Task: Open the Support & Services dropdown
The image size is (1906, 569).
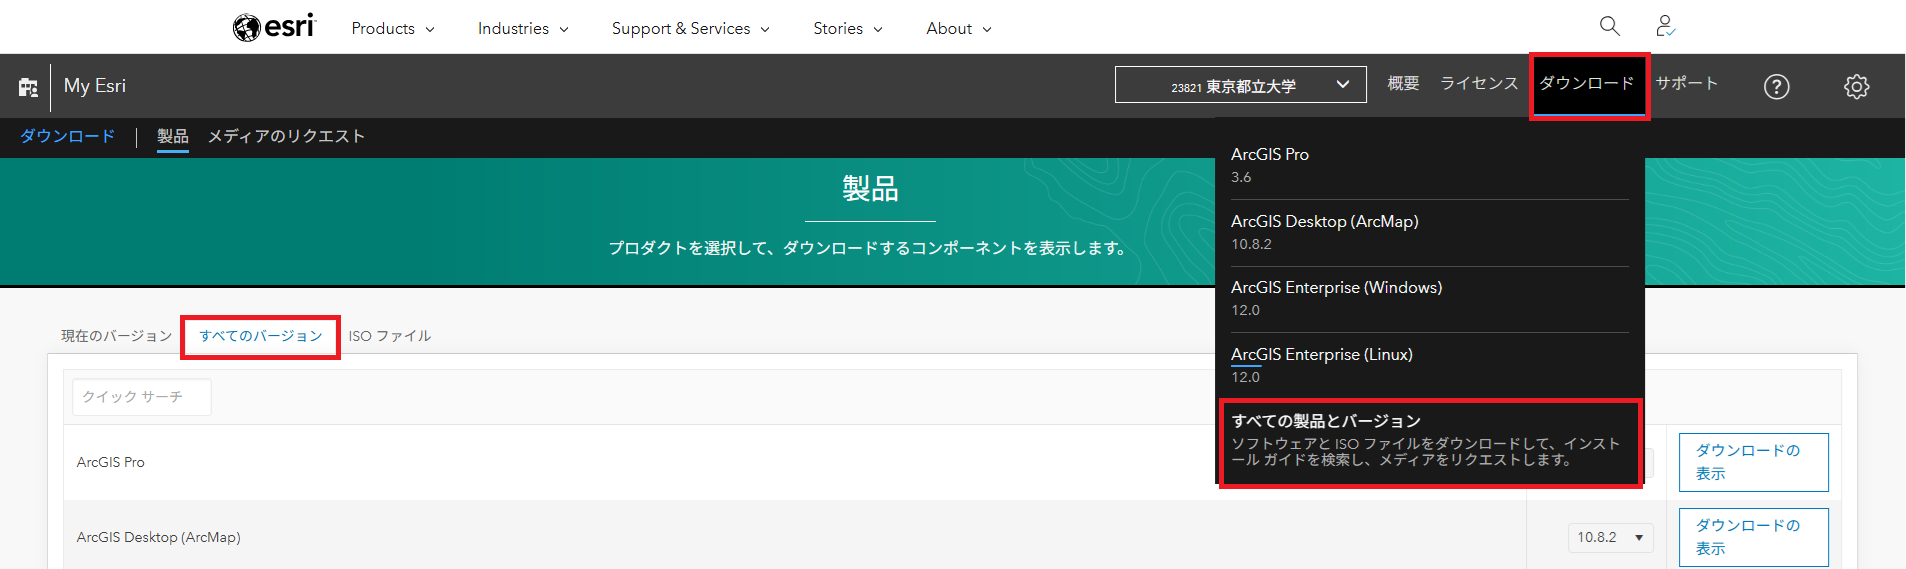Action: pos(690,29)
